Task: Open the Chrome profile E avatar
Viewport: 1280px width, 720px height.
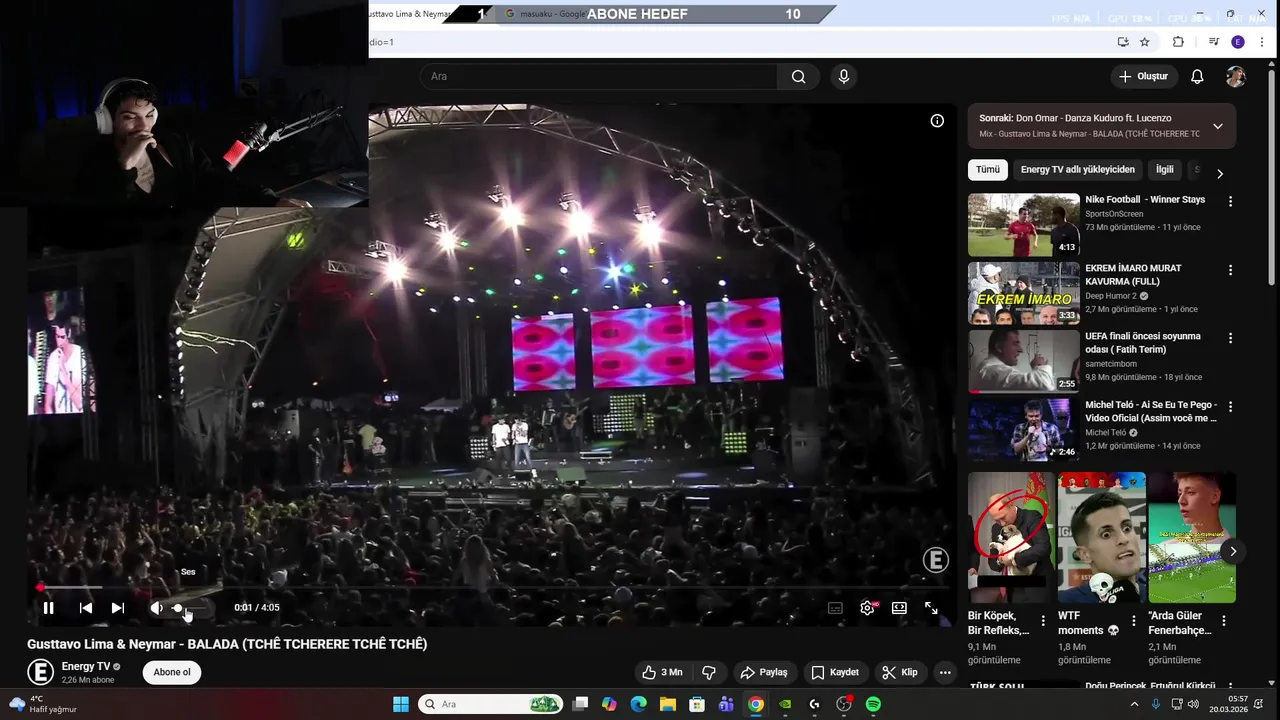Action: point(1238,42)
